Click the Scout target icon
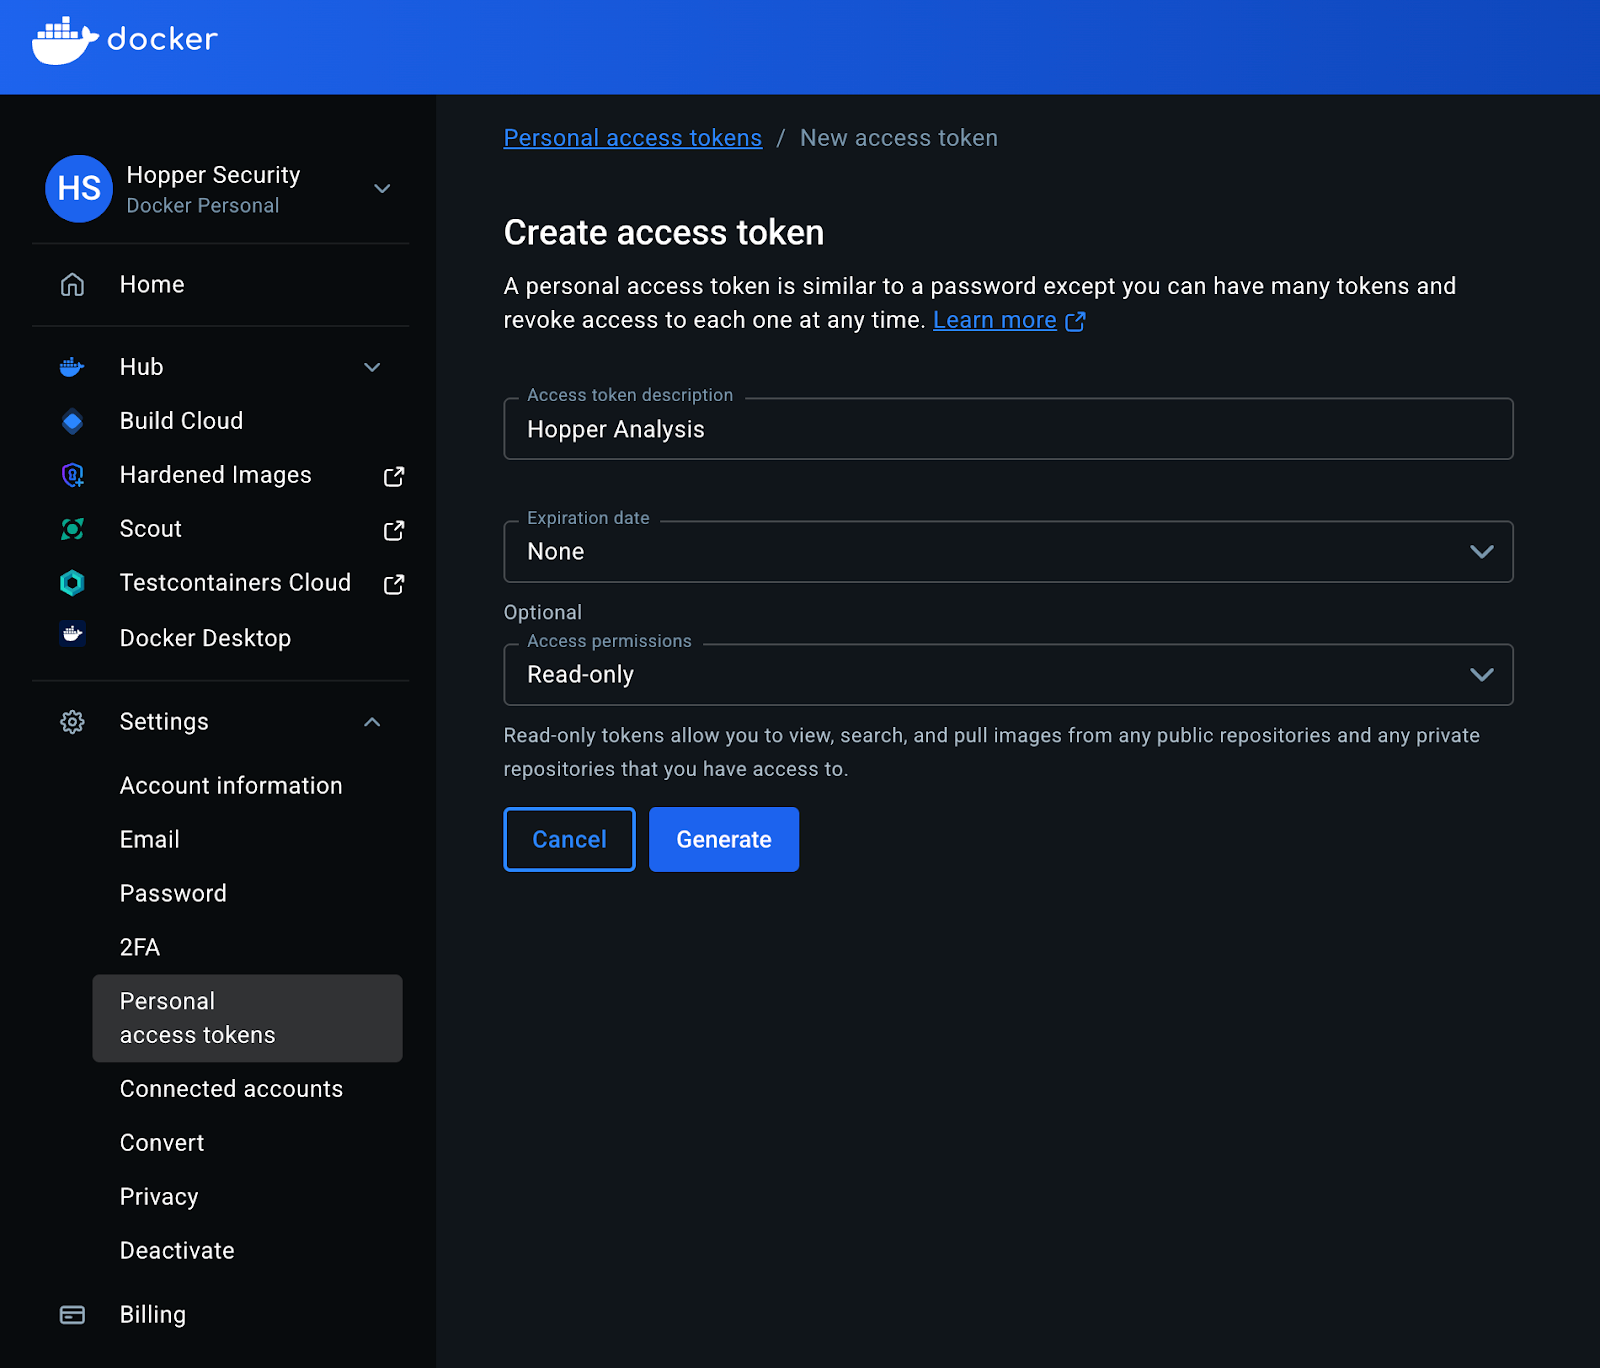Viewport: 1600px width, 1368px height. pyautogui.click(x=72, y=529)
